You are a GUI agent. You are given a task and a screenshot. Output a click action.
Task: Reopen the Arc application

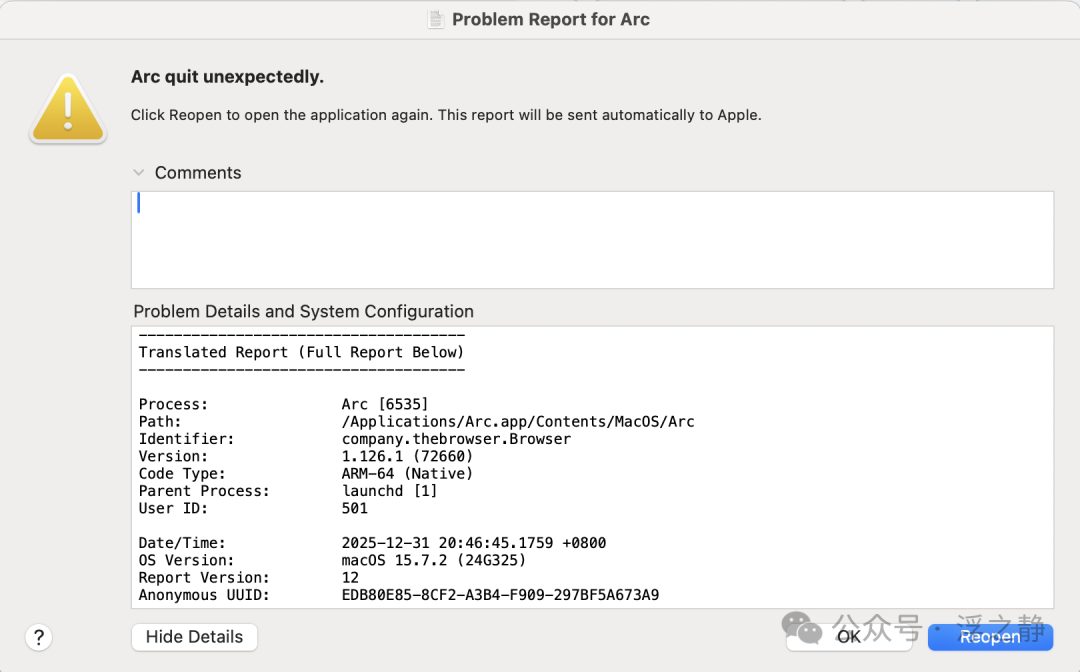pyautogui.click(x=990, y=637)
